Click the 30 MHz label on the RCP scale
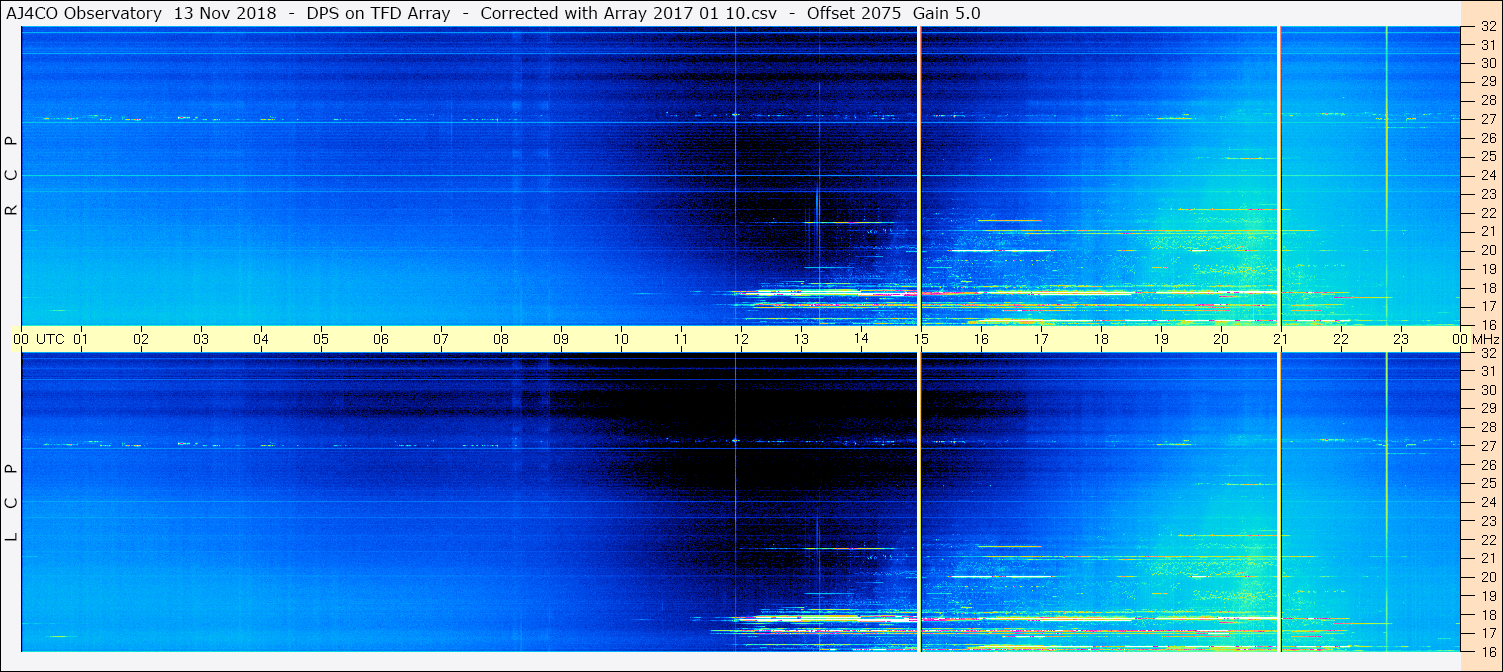 (1488, 63)
